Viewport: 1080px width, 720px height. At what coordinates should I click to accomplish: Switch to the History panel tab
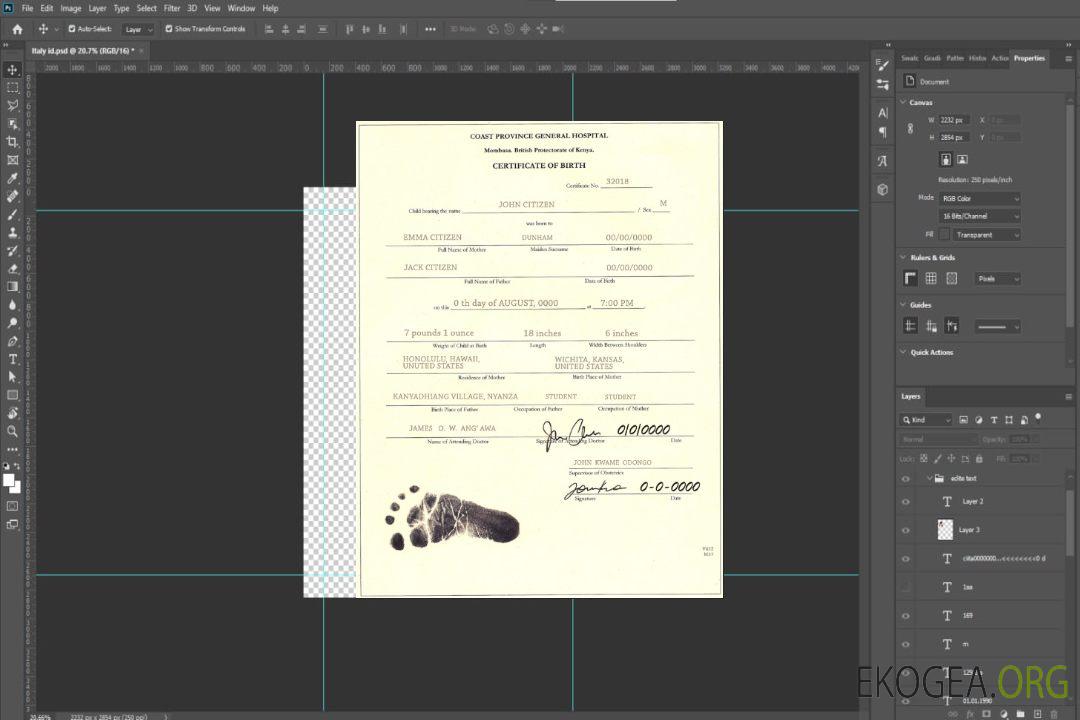pos(977,59)
